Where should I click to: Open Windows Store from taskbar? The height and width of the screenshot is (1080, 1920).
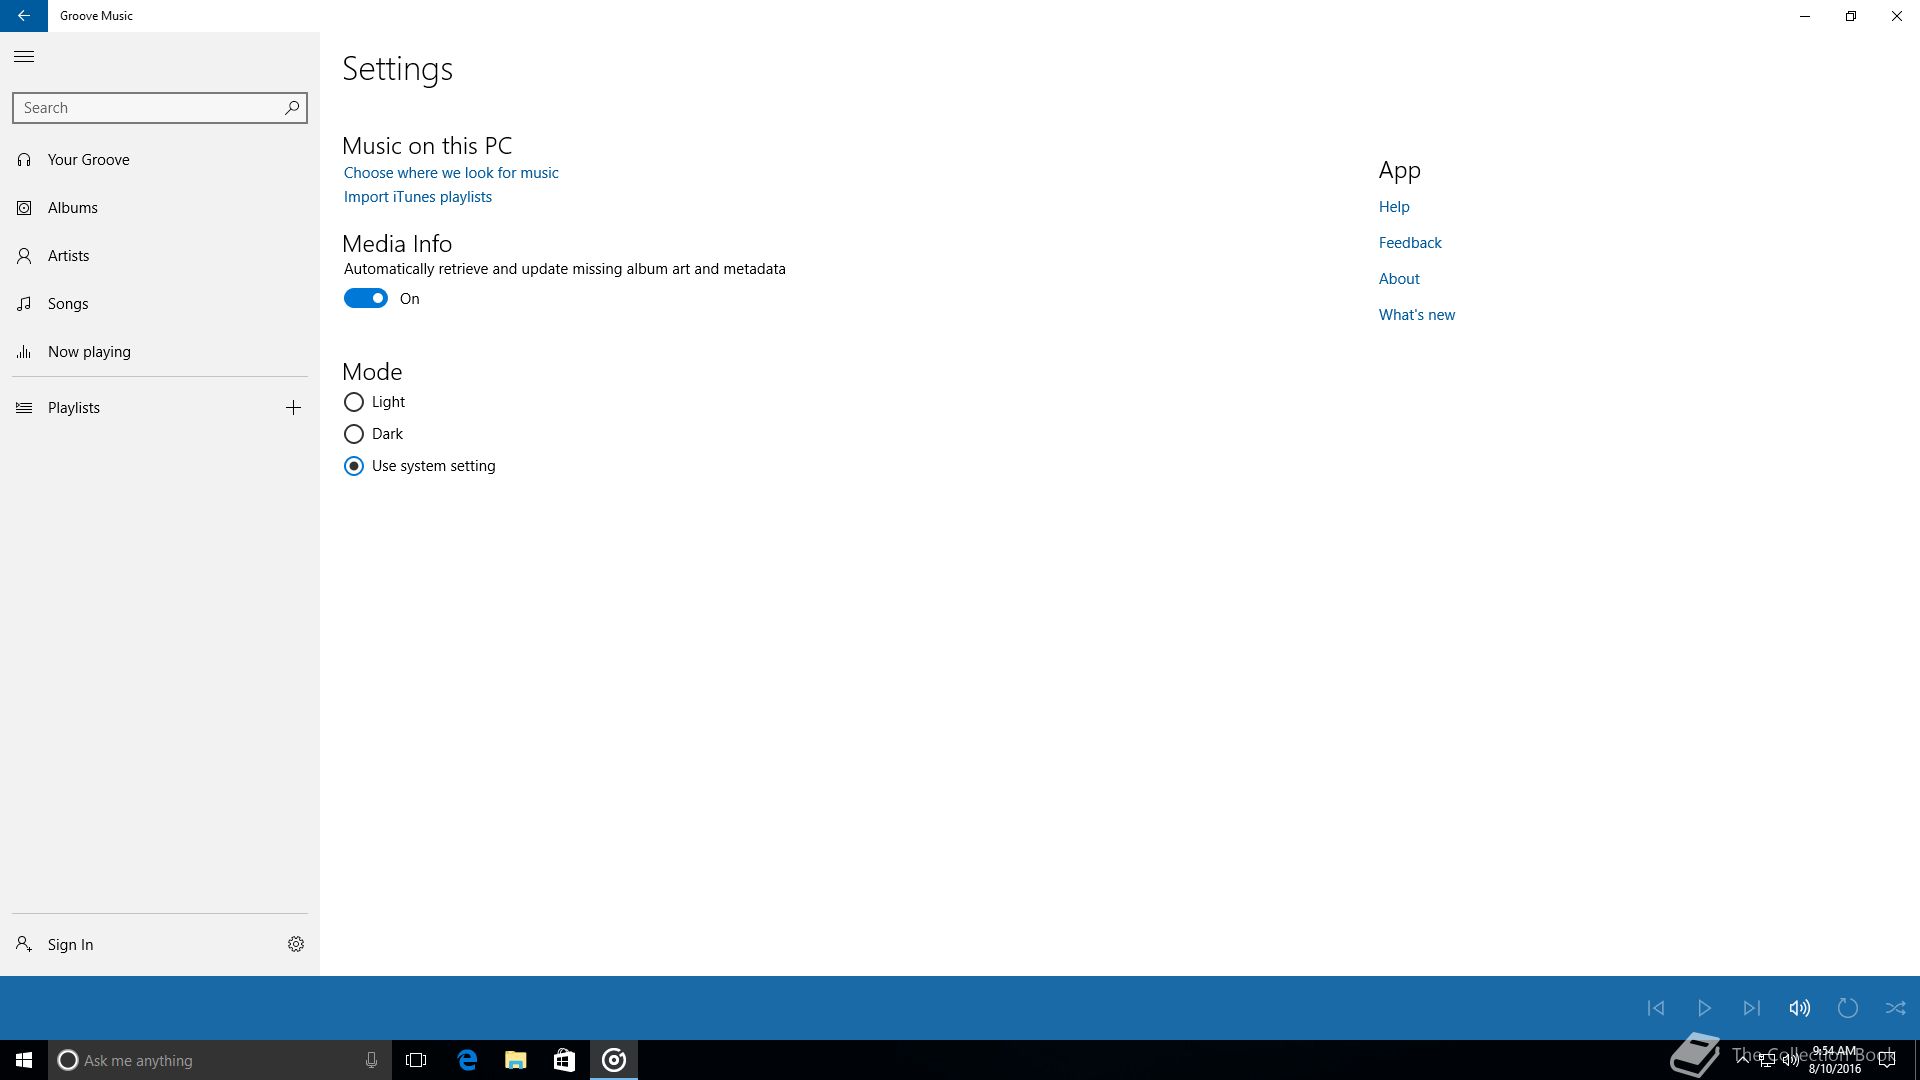564,1060
